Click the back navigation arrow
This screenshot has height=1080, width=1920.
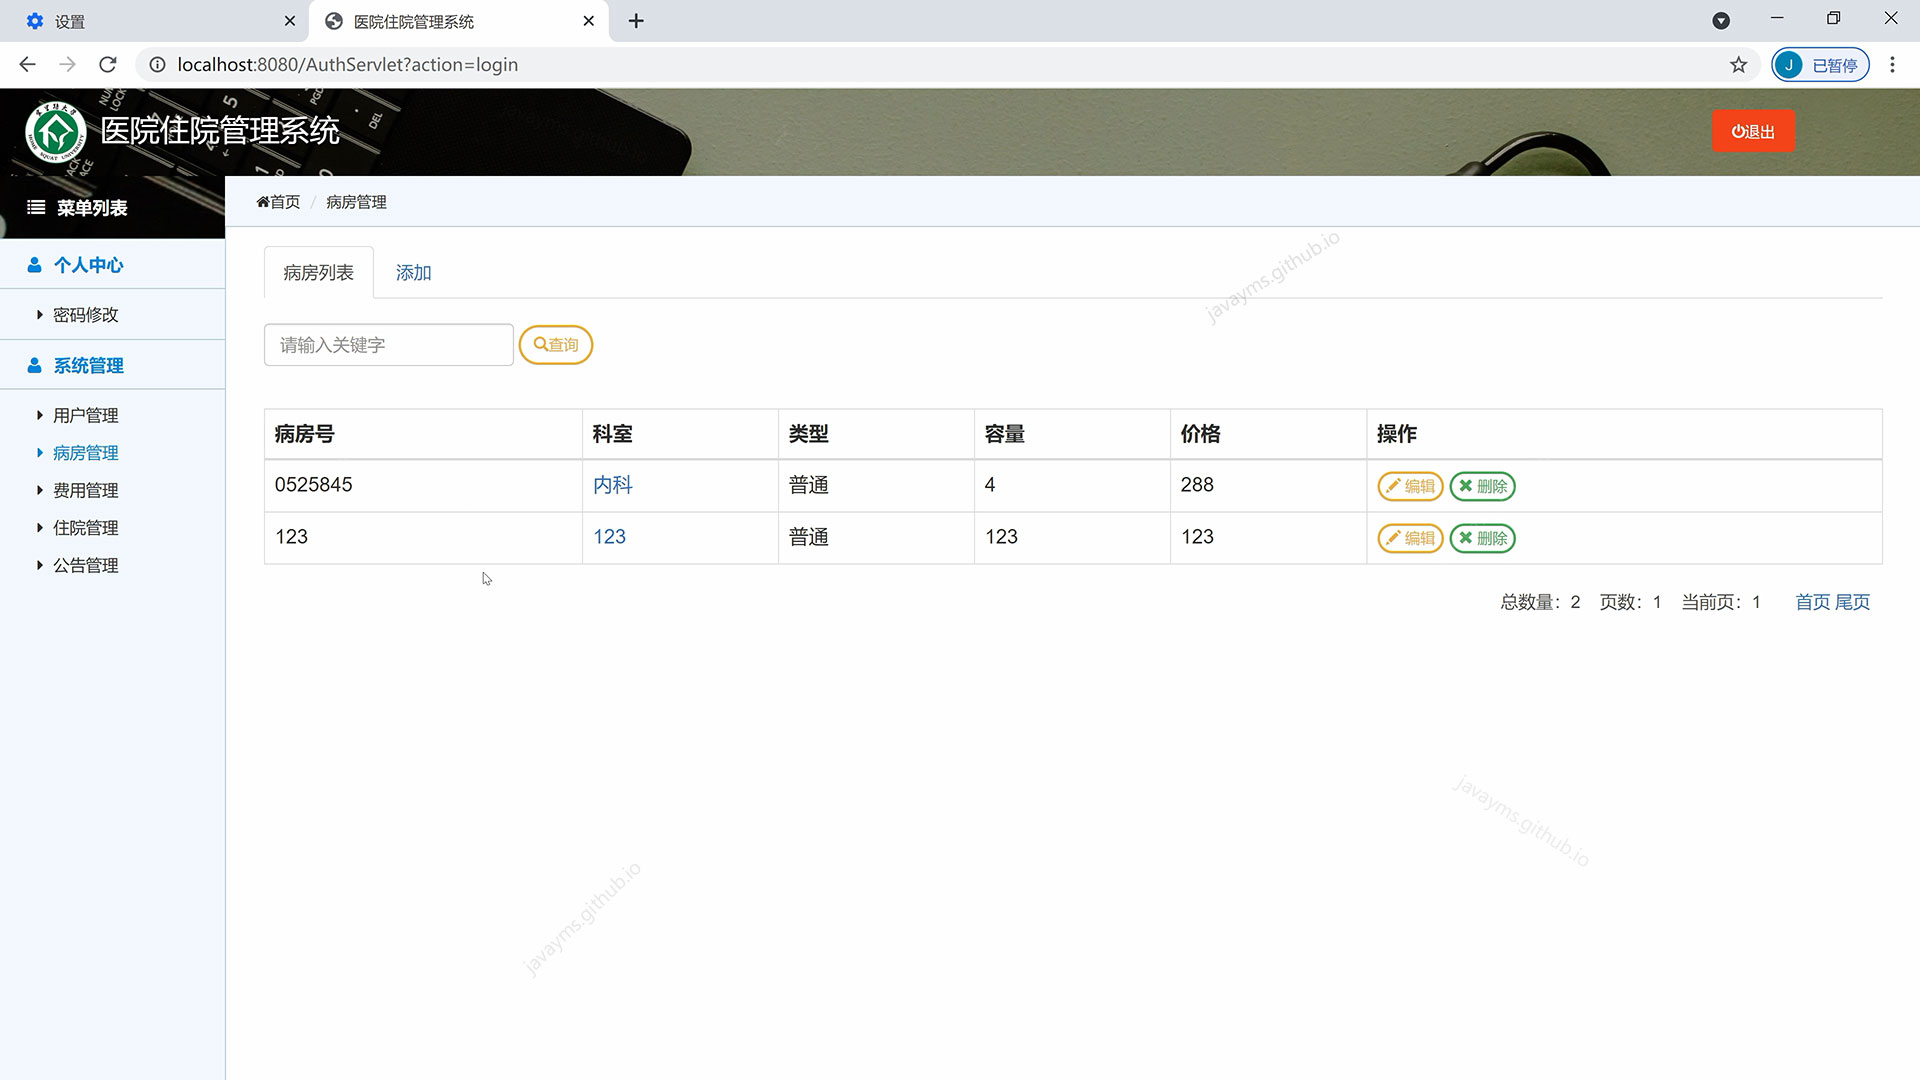point(27,65)
